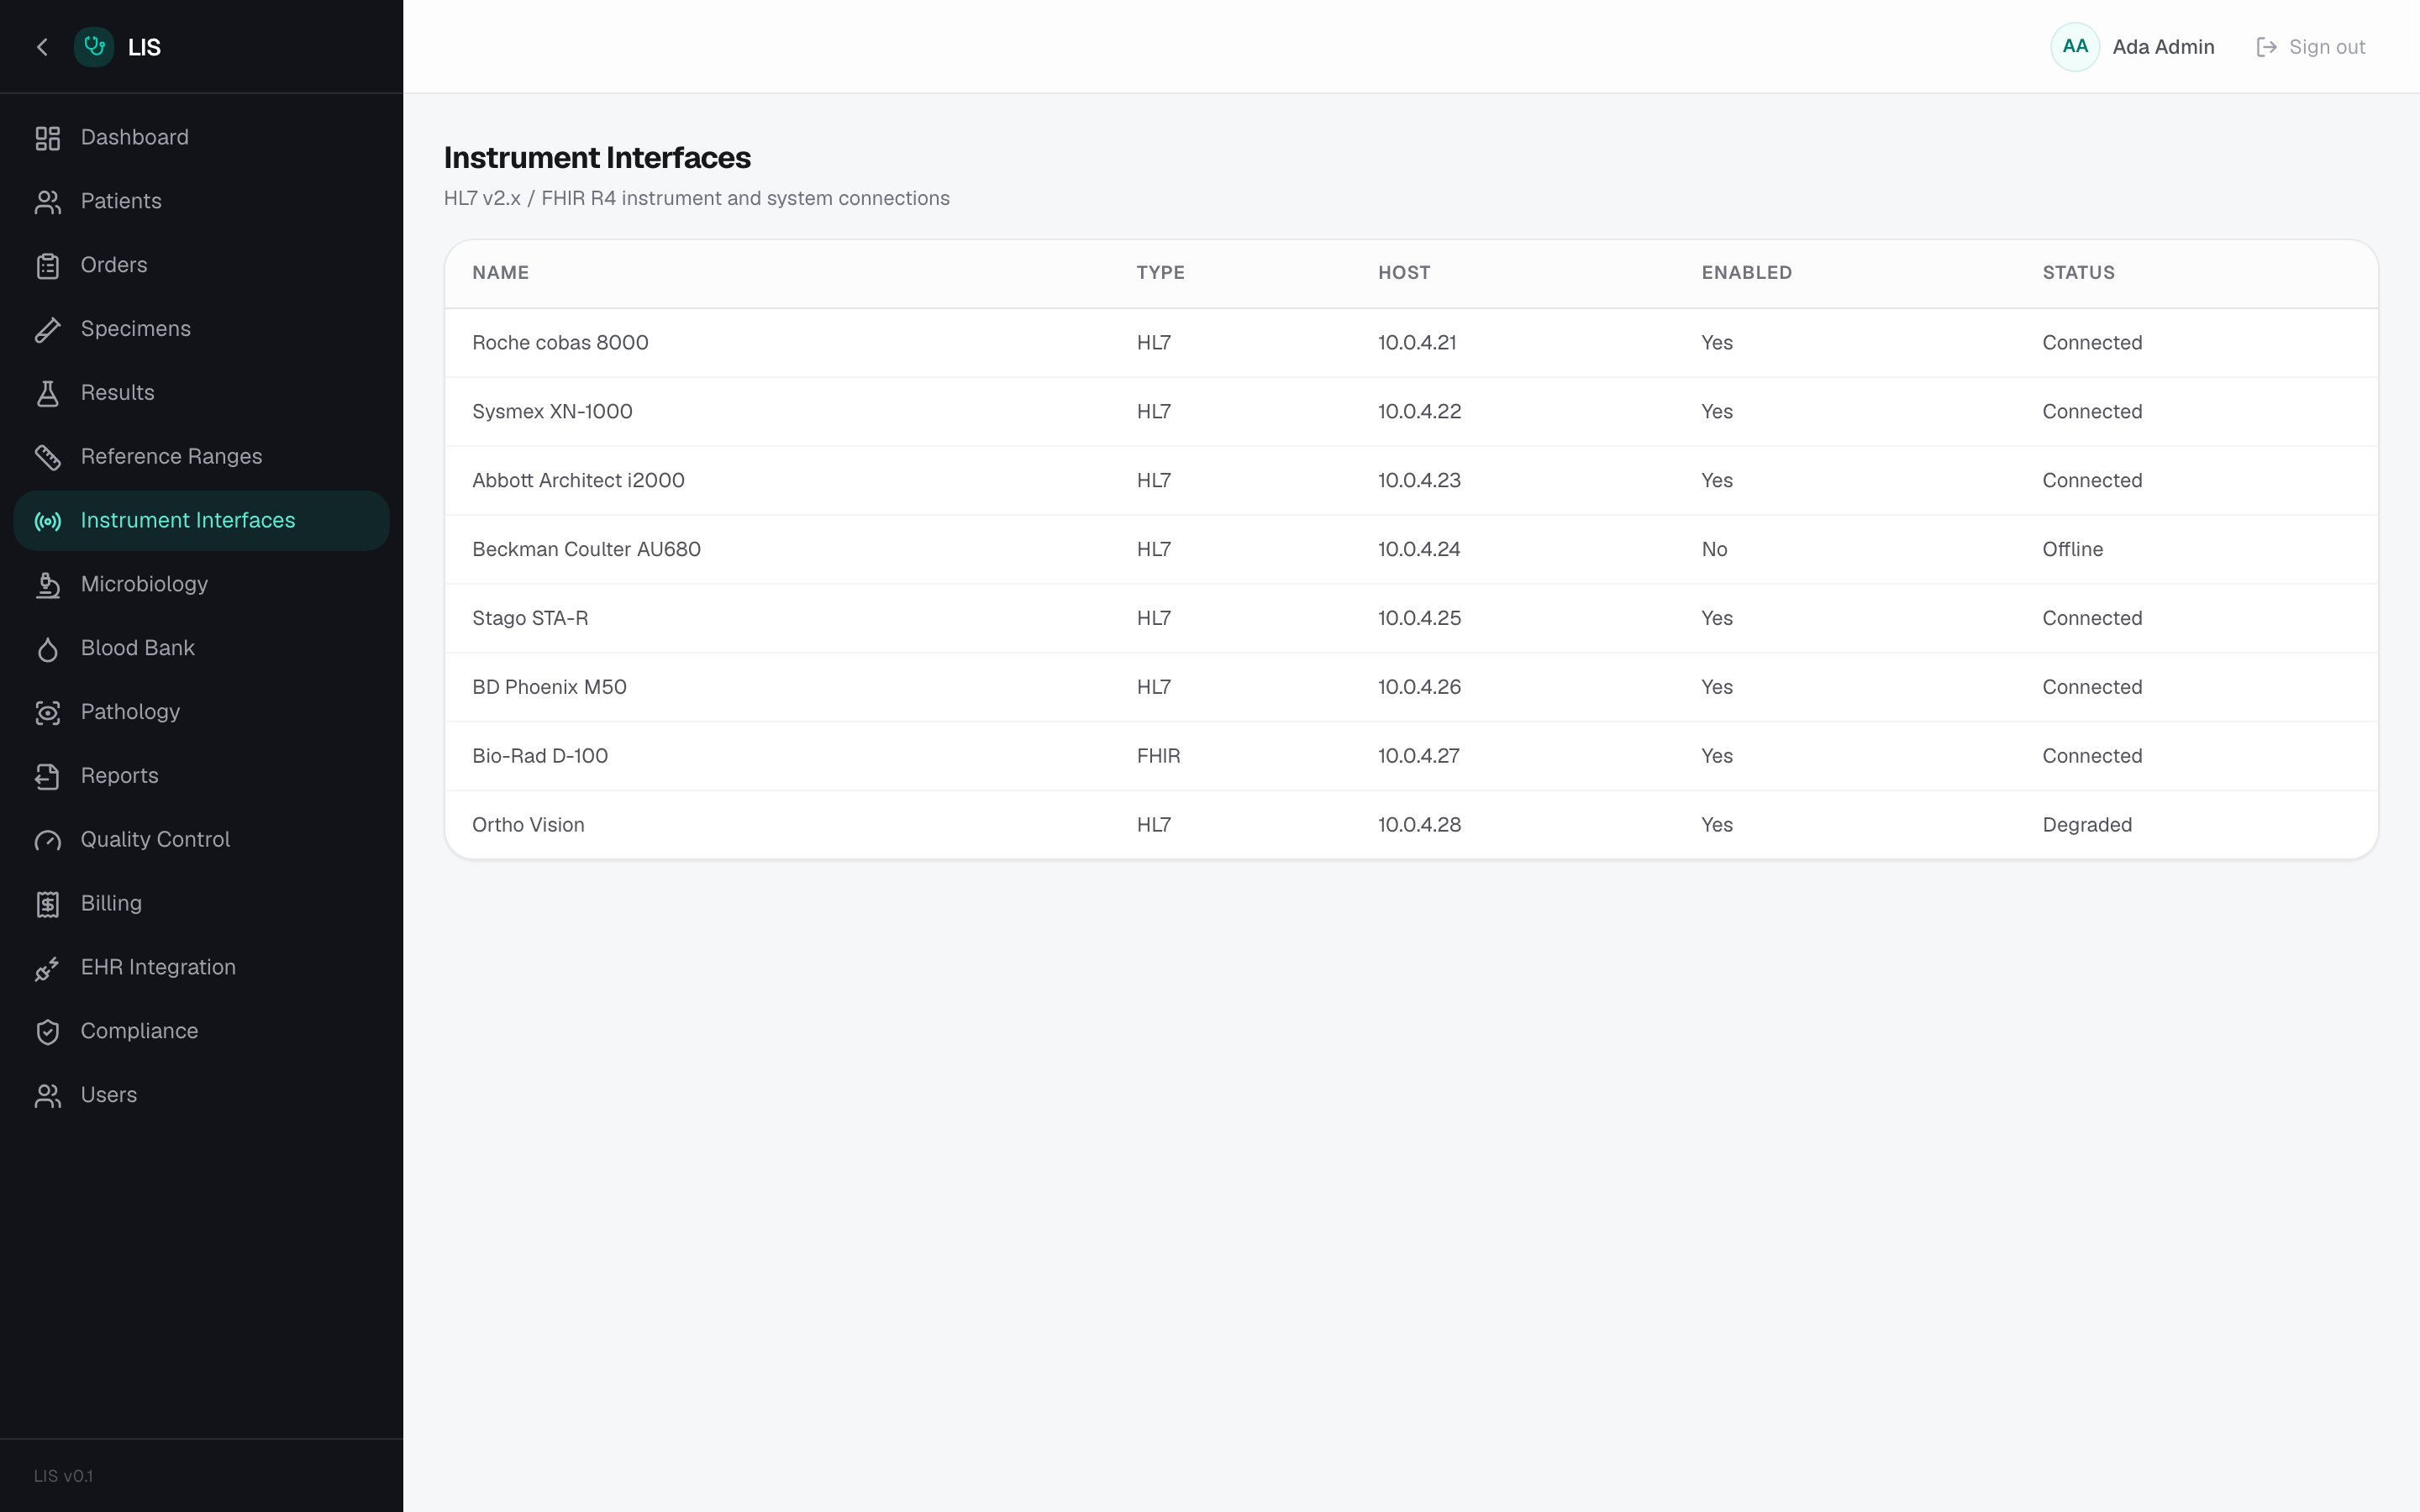Go to the Users page
The image size is (2420, 1512).
[201, 1096]
